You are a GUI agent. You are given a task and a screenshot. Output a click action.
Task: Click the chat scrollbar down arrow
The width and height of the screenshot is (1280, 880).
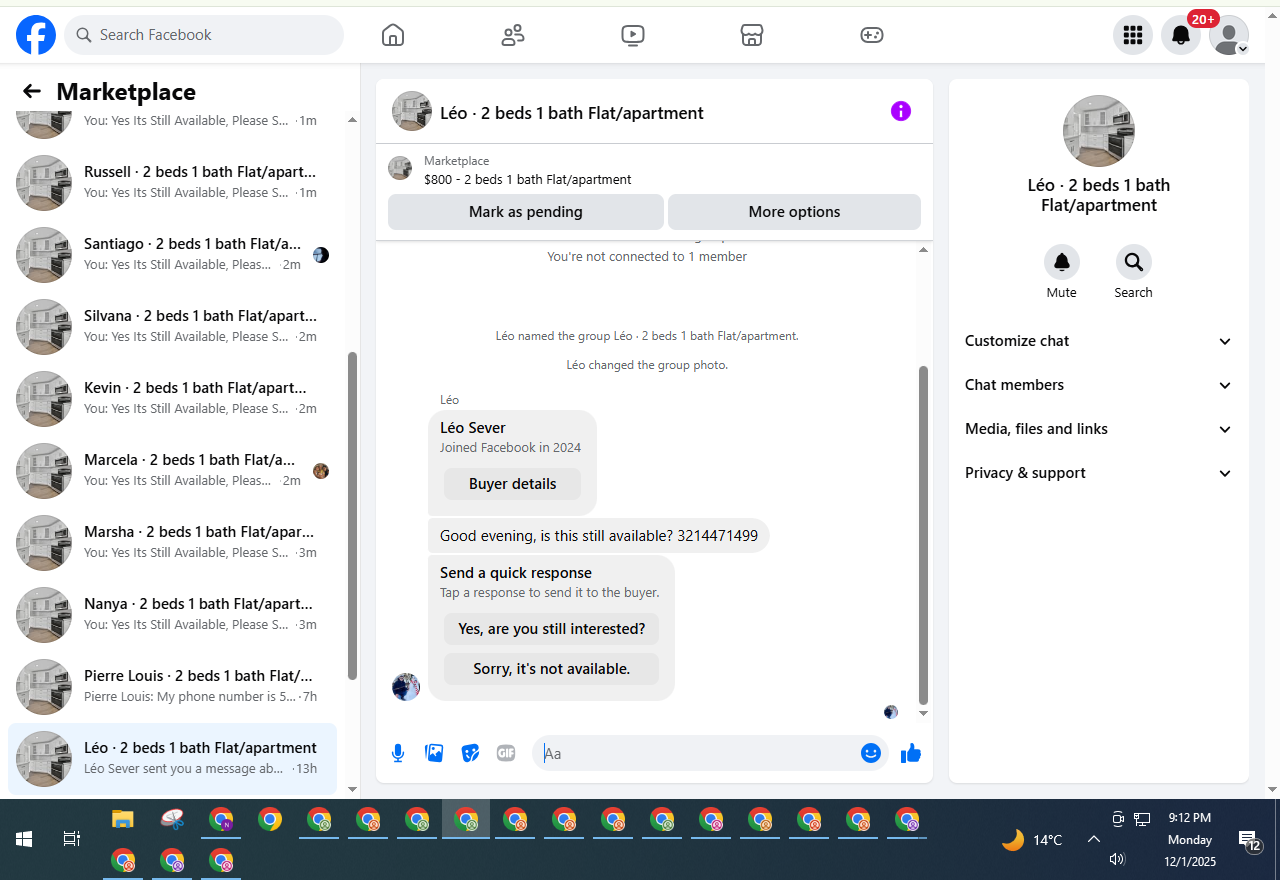tap(923, 713)
